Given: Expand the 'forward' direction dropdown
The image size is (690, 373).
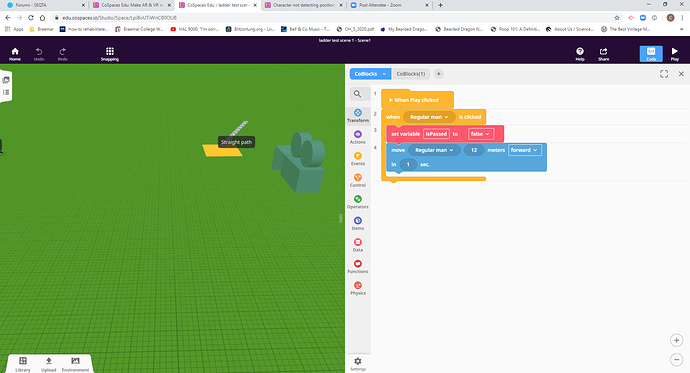Looking at the screenshot, I should tap(525, 150).
